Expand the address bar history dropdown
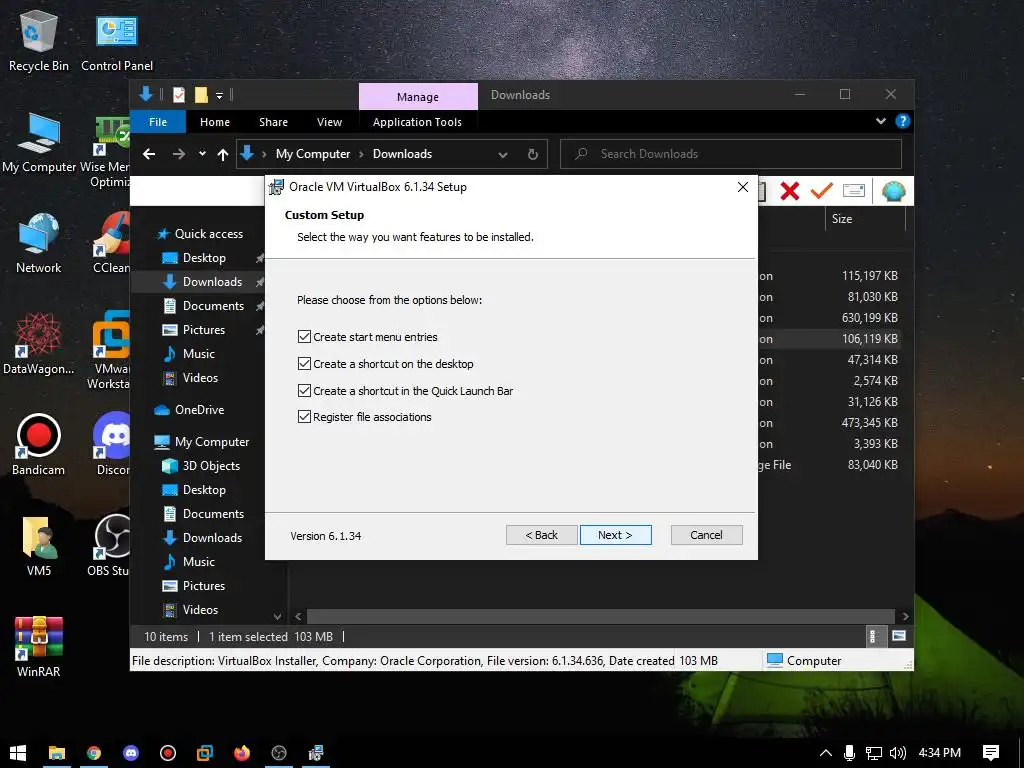This screenshot has width=1024, height=768. click(x=503, y=155)
